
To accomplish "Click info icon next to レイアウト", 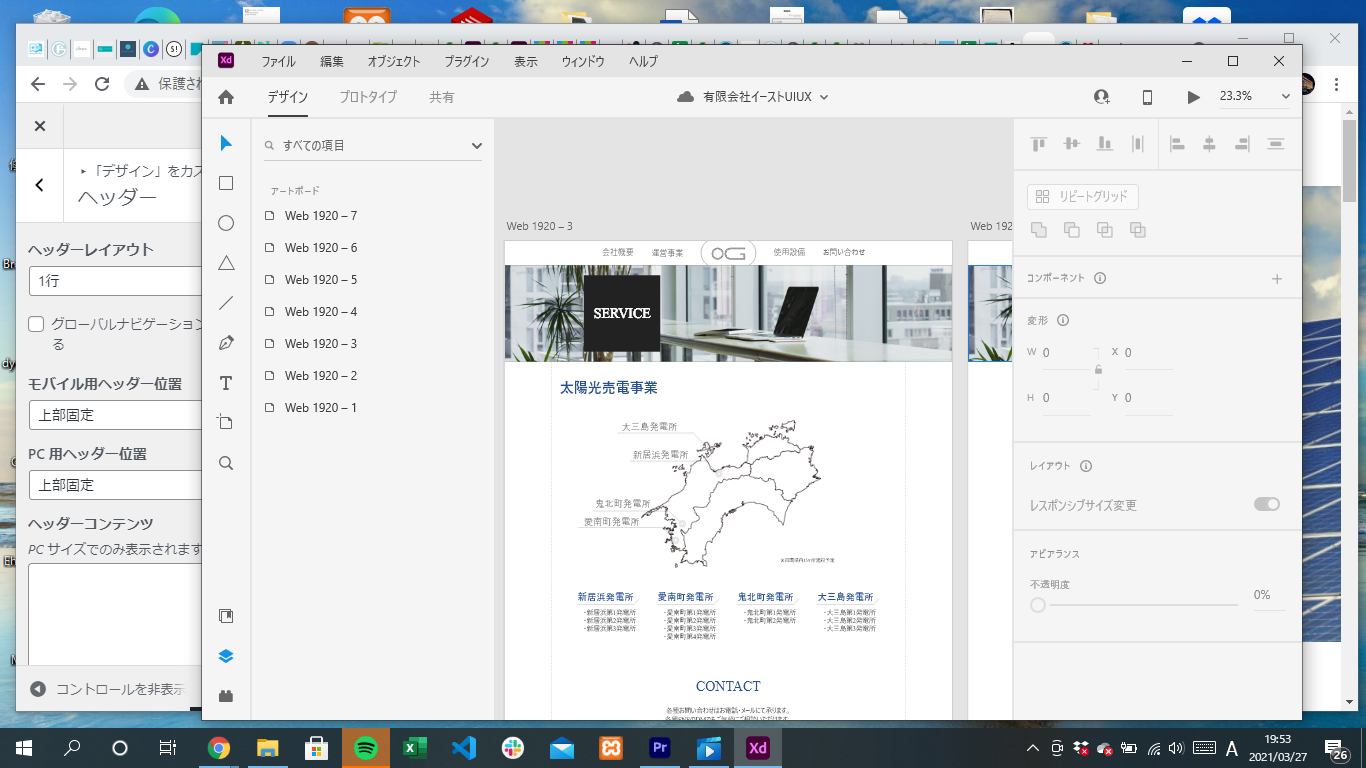I will pyautogui.click(x=1086, y=466).
